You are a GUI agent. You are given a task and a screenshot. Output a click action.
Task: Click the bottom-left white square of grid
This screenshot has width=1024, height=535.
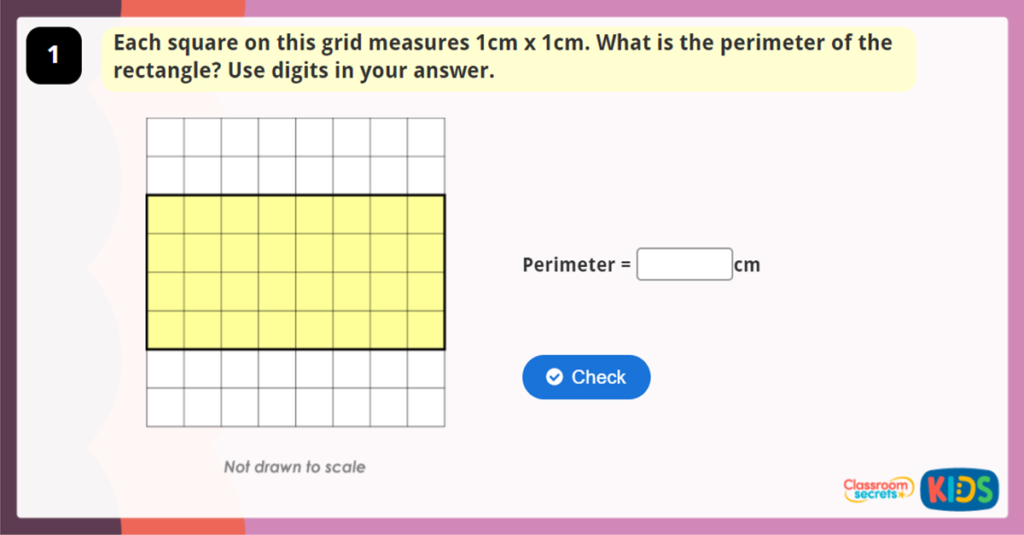165,407
